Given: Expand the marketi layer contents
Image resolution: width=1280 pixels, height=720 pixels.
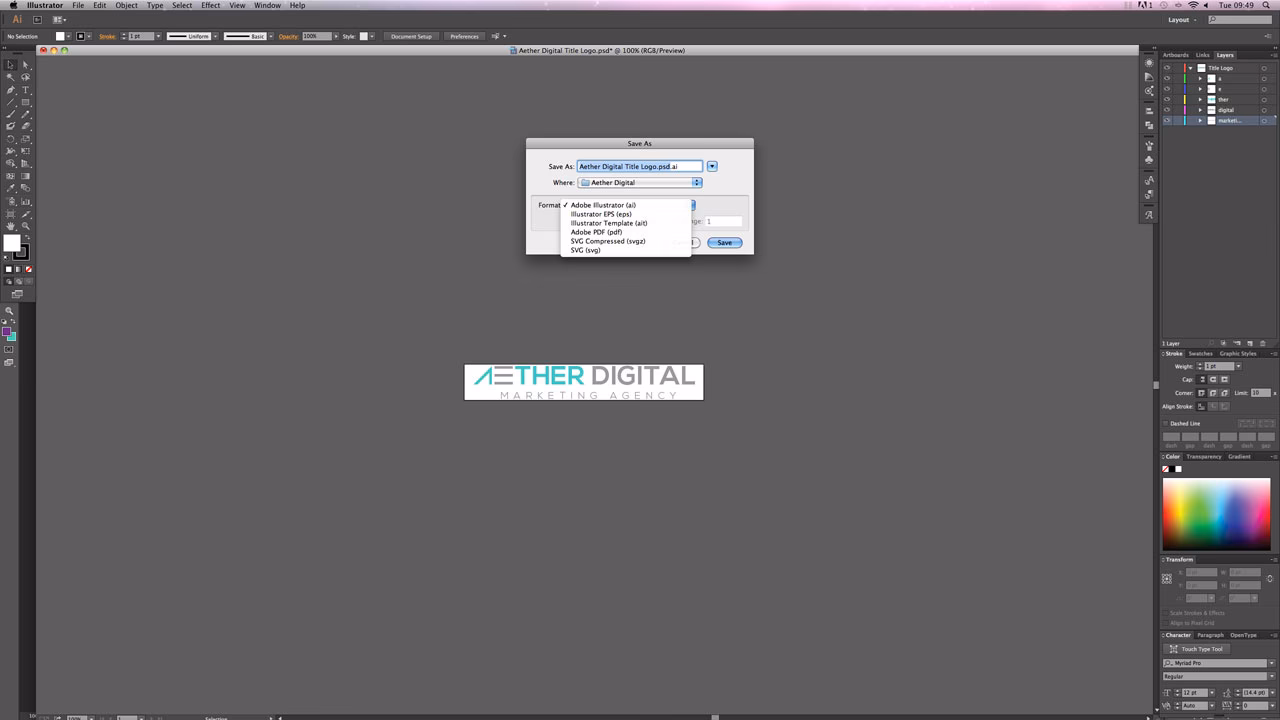Looking at the screenshot, I should (1200, 120).
